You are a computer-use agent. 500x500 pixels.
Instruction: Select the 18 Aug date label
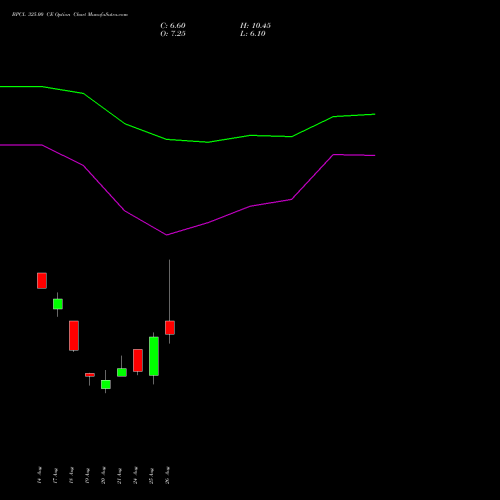click(x=71, y=475)
